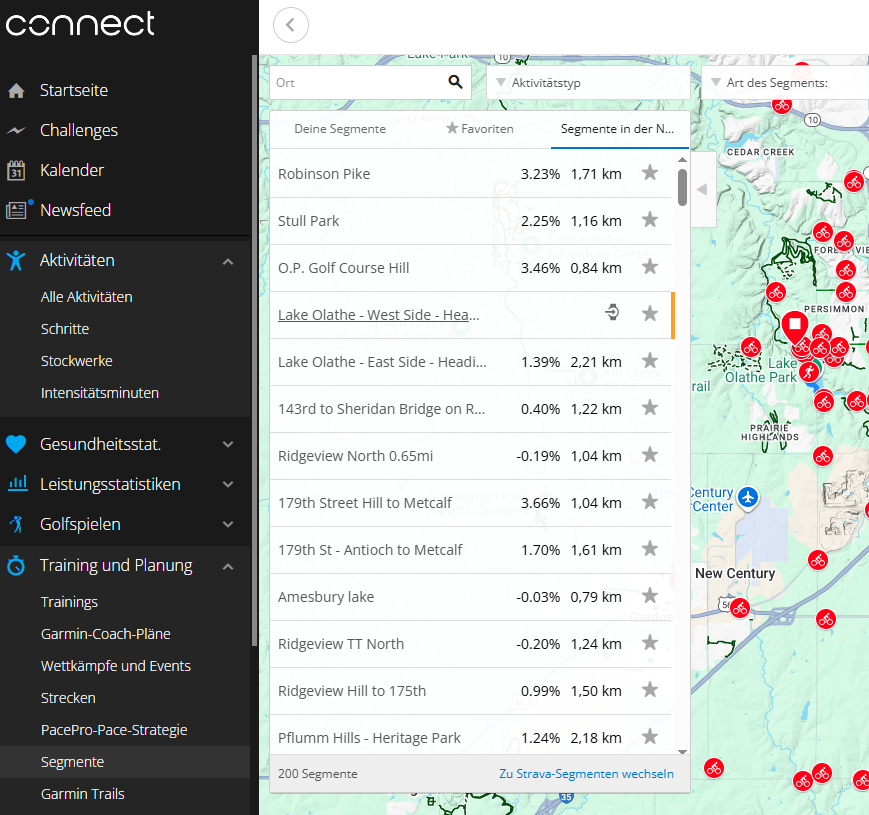Viewport: 869px width, 815px height.
Task: Star the Amesbury lake segment
Action: tap(650, 596)
